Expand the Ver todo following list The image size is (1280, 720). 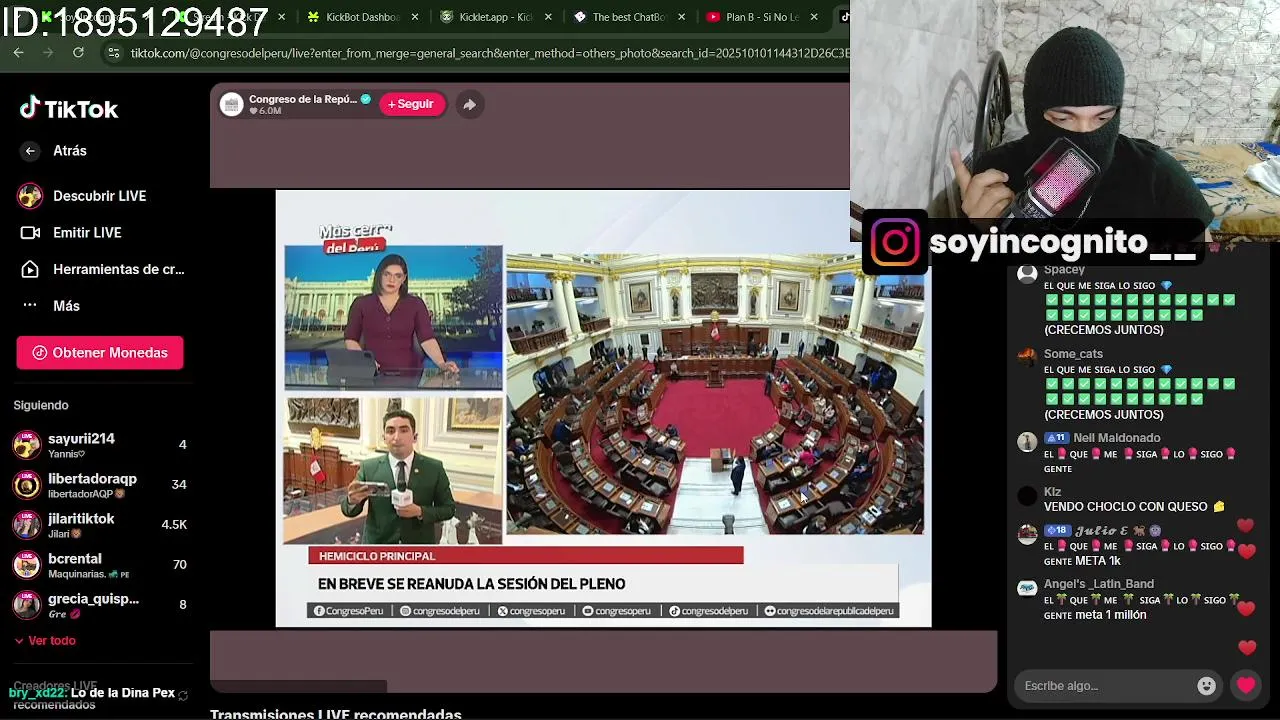pyautogui.click(x=45, y=641)
